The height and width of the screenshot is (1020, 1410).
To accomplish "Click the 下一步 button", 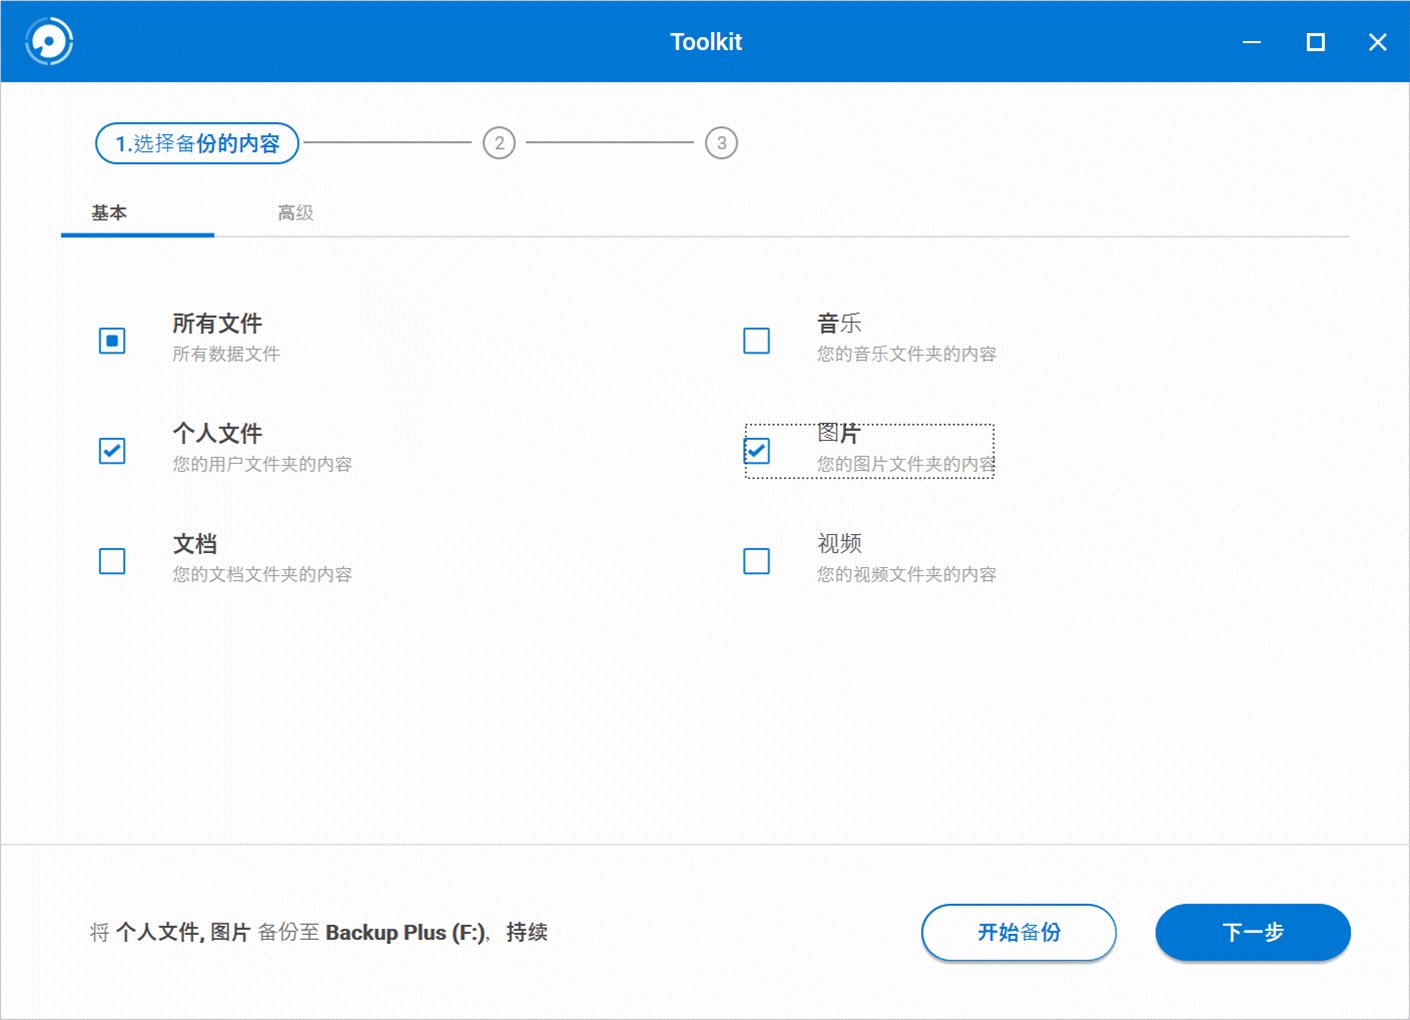I will (1253, 932).
